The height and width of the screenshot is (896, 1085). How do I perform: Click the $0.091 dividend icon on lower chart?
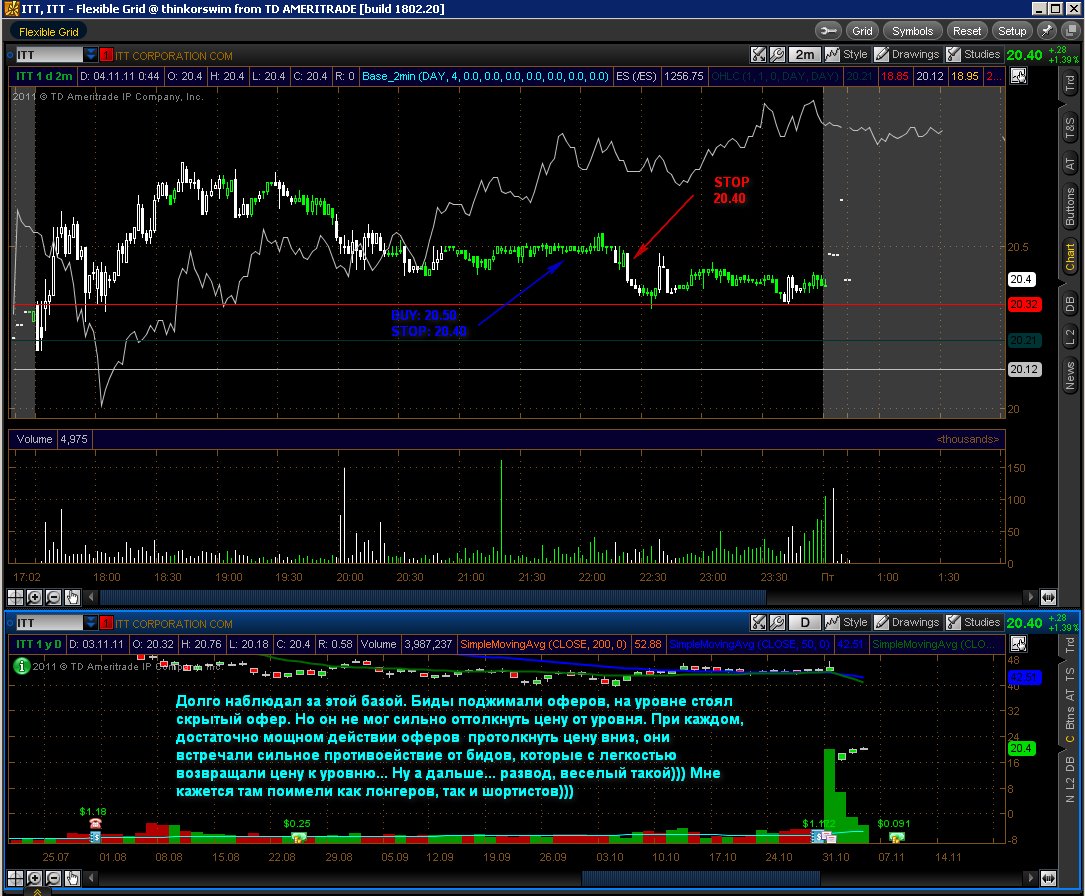click(896, 837)
